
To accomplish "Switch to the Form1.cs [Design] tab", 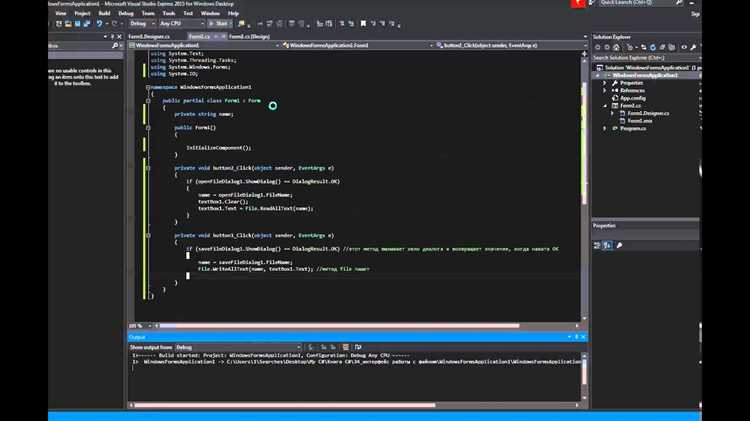I will (249, 36).
